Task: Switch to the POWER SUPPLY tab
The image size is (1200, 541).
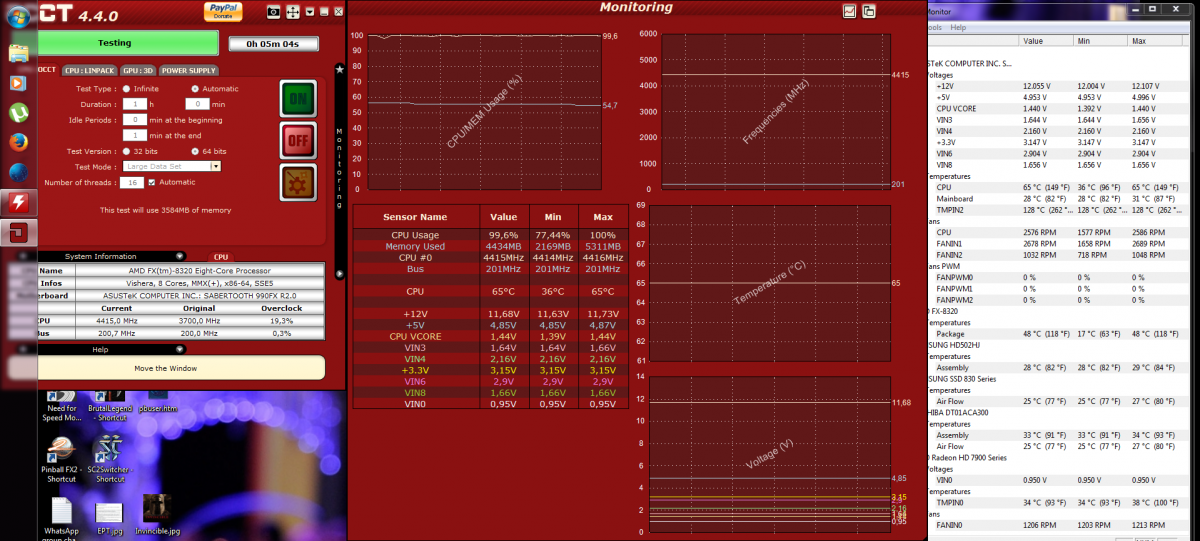Action: 189,71
